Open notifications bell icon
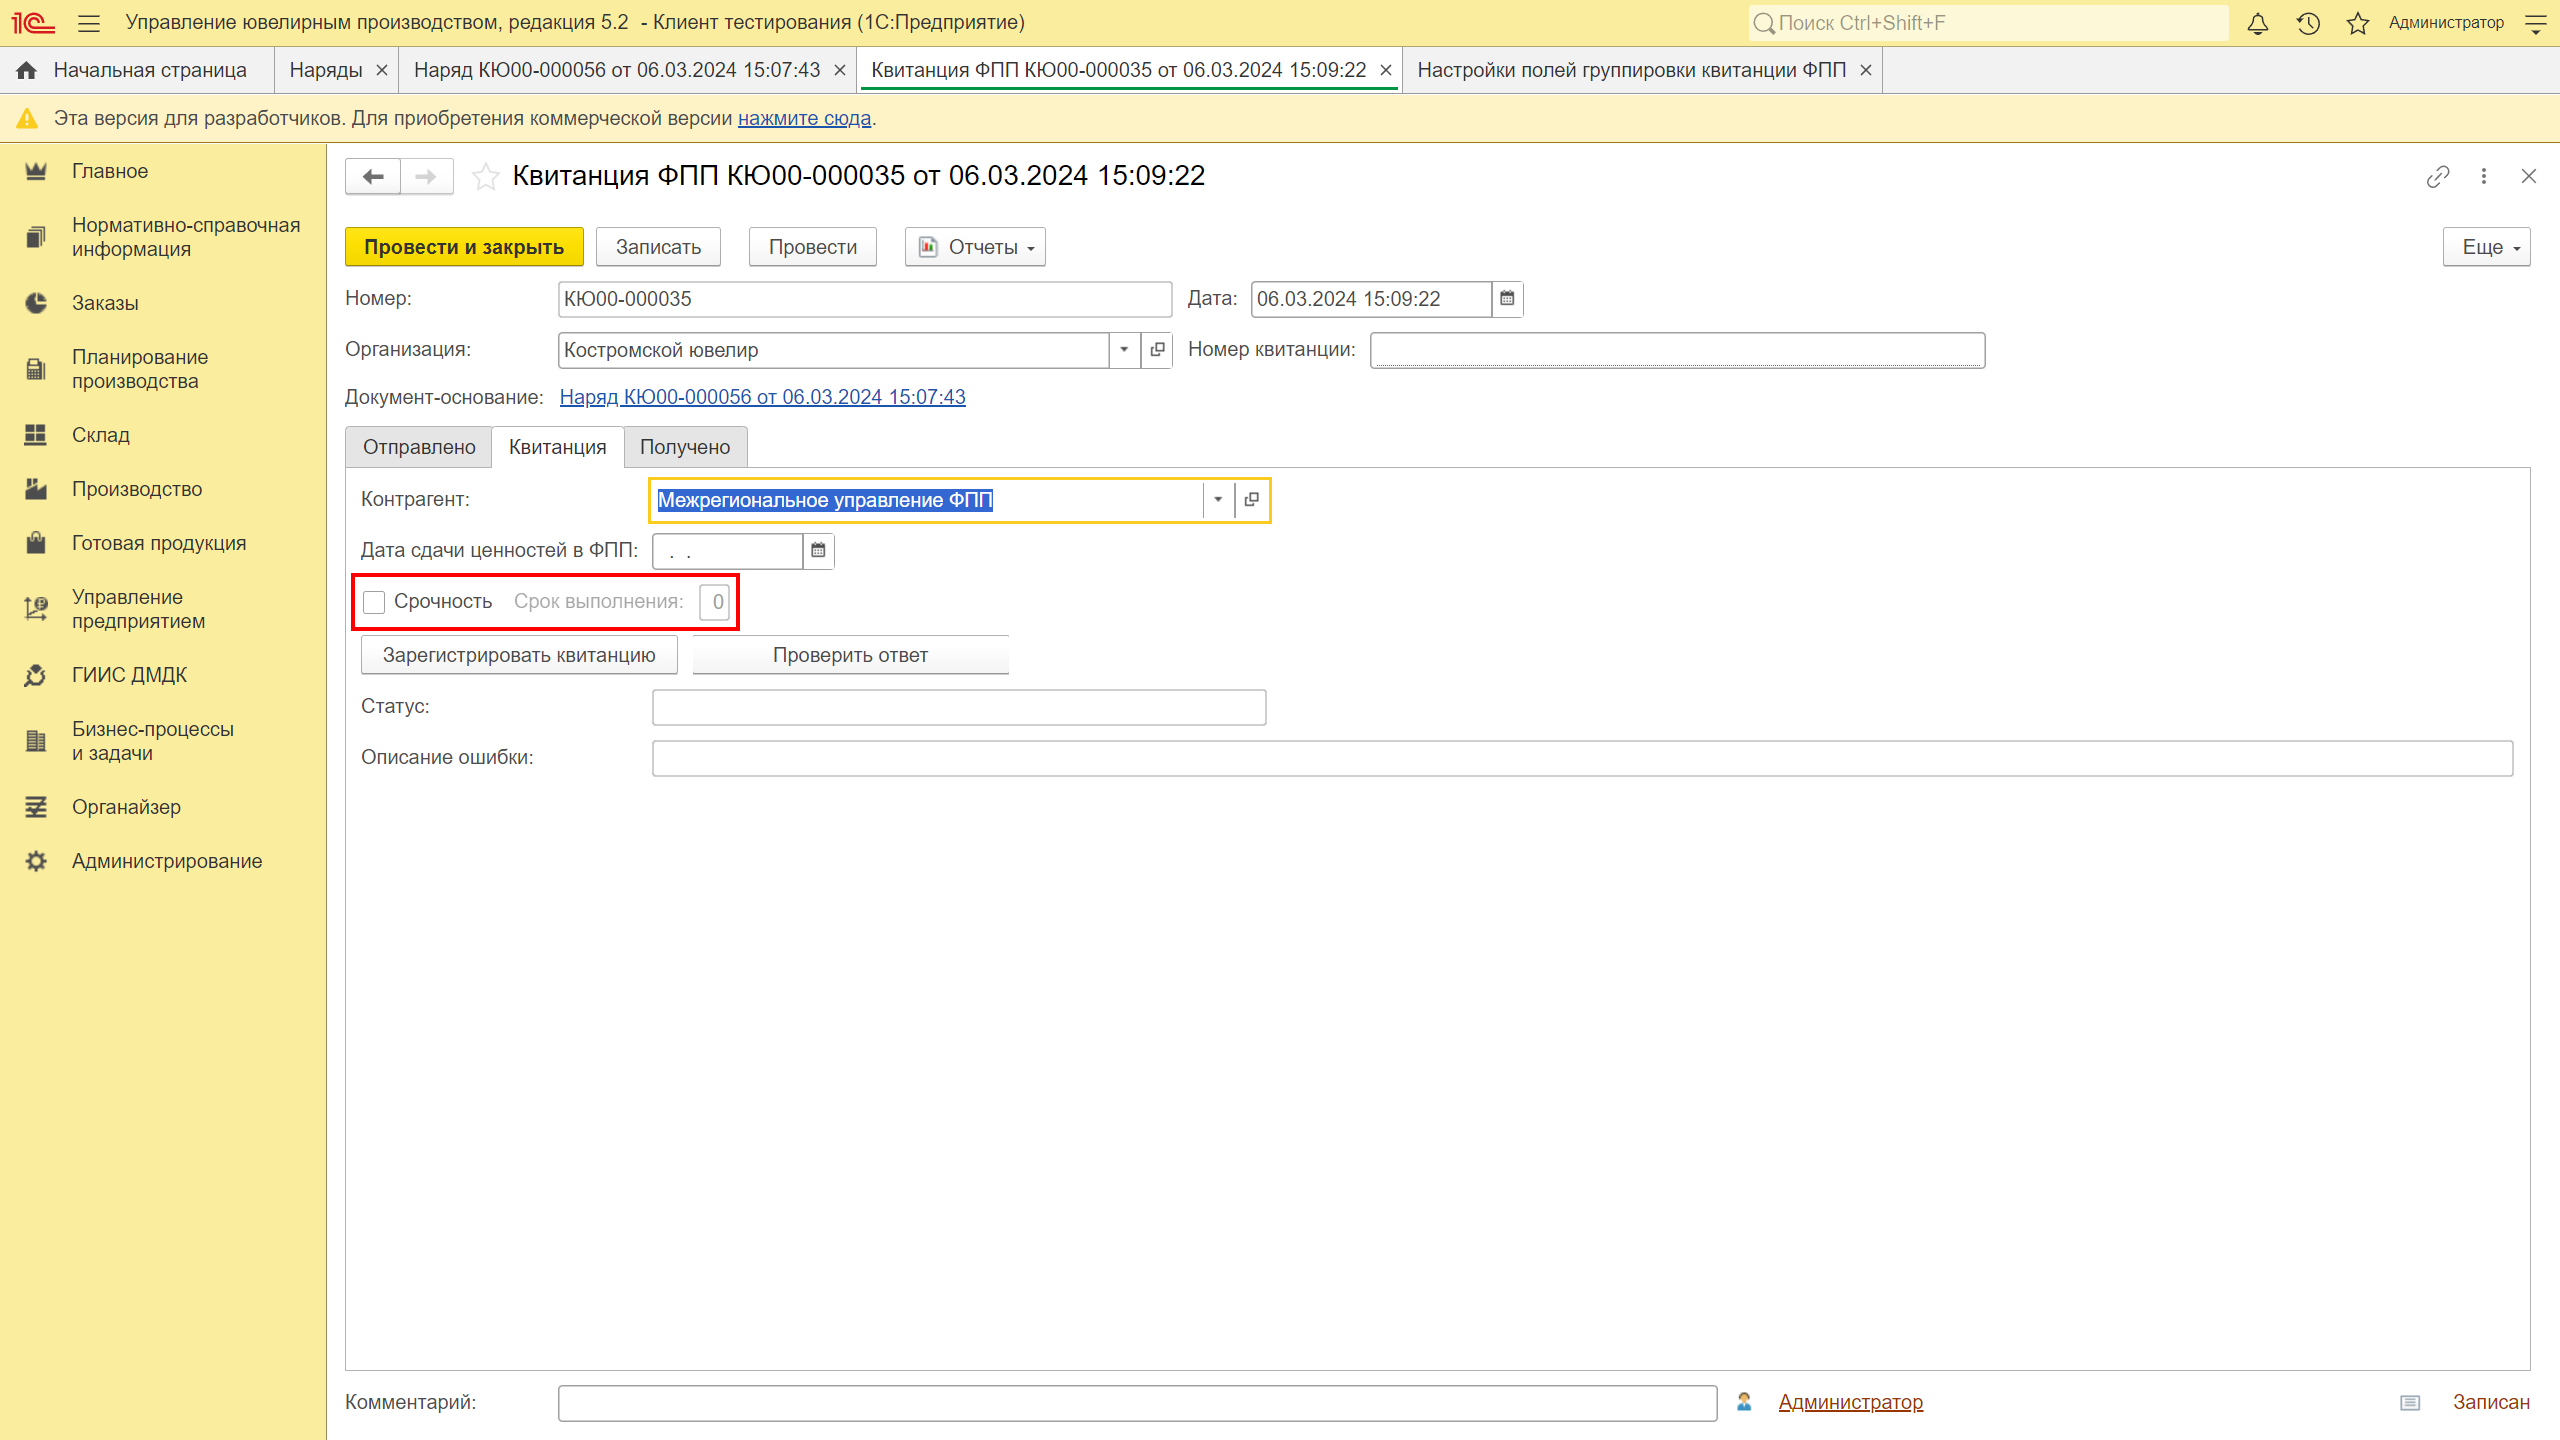2560x1440 pixels. (2258, 23)
